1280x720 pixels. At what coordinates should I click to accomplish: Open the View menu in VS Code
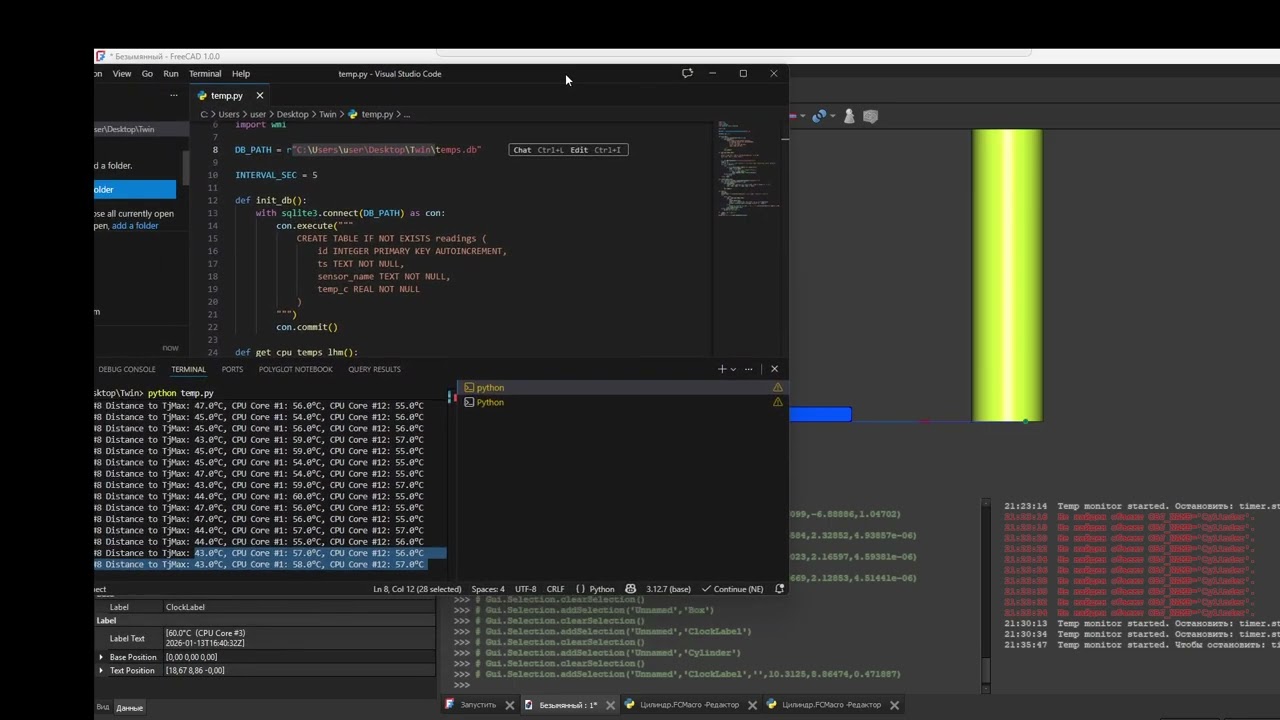coord(122,74)
